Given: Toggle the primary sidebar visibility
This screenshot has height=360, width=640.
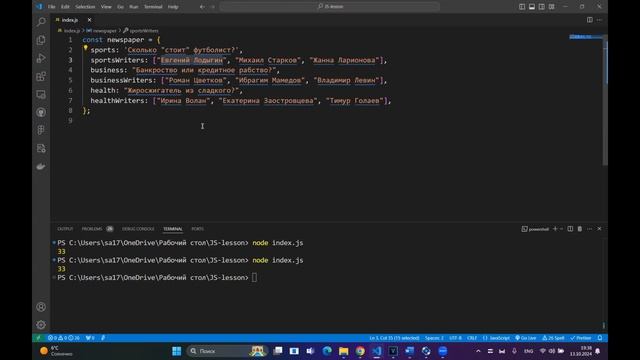Looking at the screenshot, I should 522,7.
